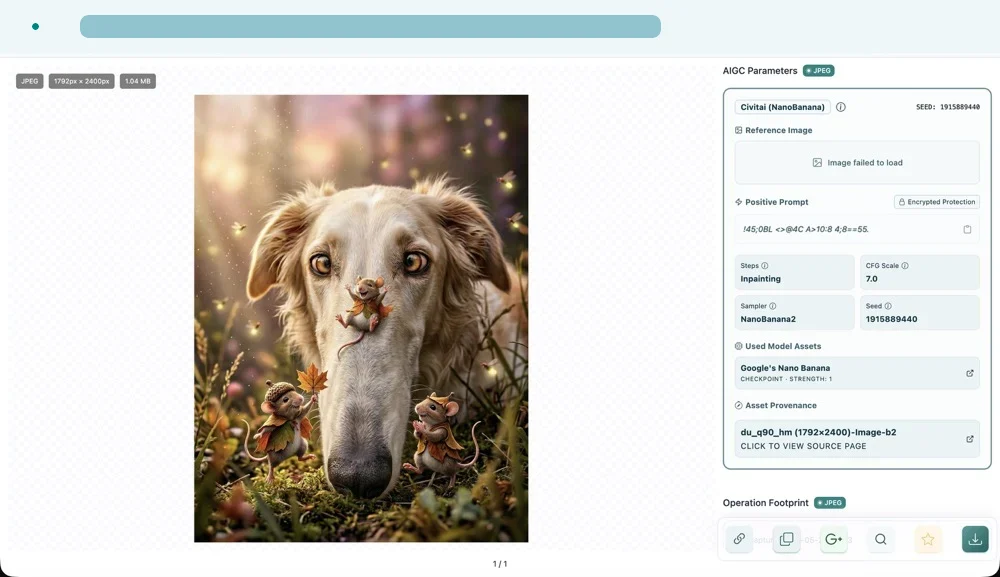The height and width of the screenshot is (577, 1000).
Task: Download the image with the green button
Action: tap(975, 539)
